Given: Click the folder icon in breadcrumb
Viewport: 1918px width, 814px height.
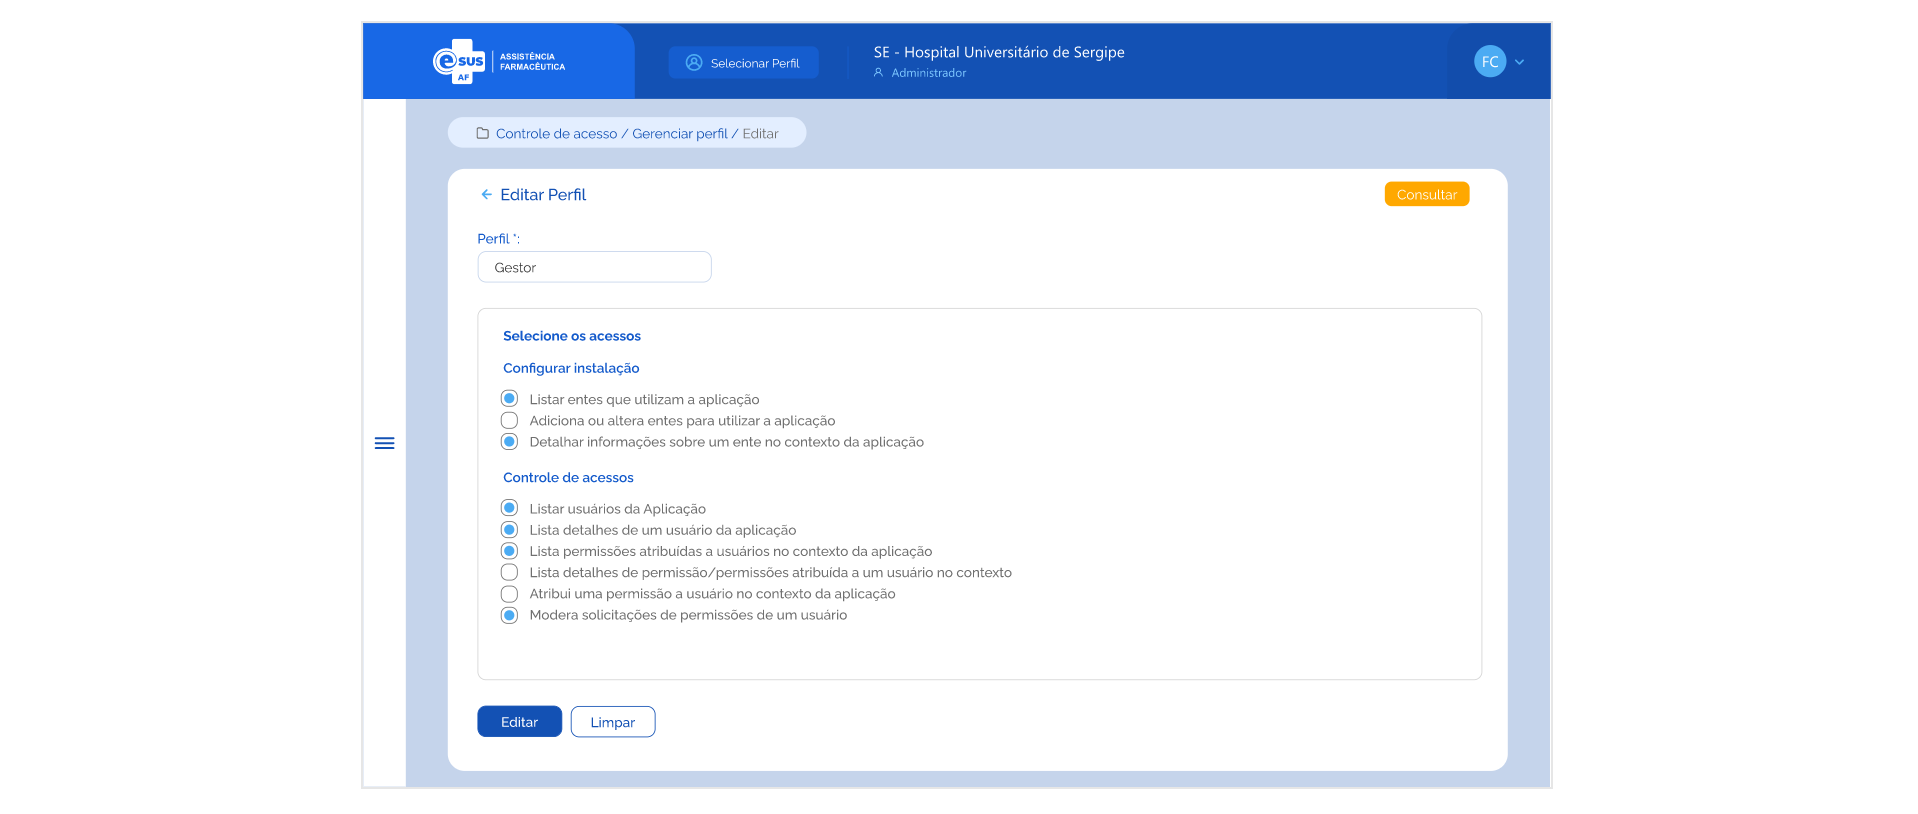Looking at the screenshot, I should [482, 134].
